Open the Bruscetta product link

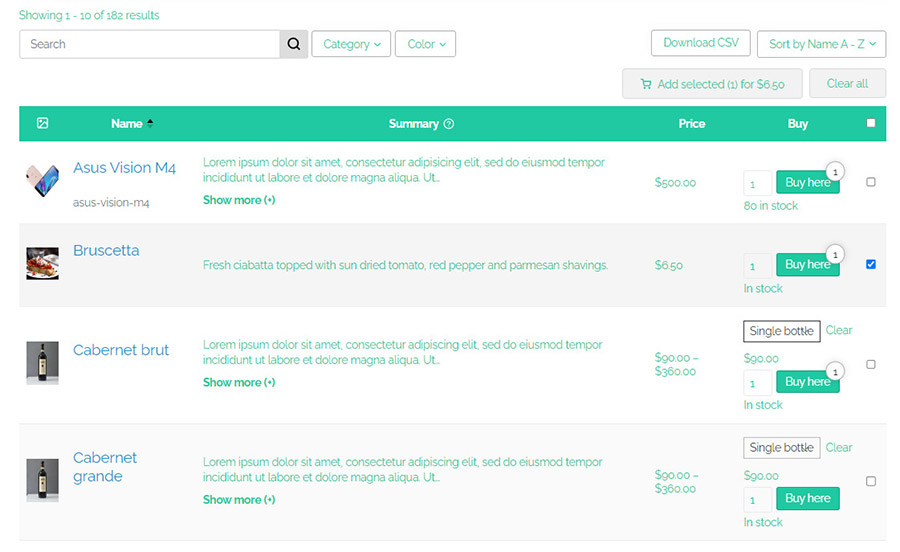tap(106, 250)
